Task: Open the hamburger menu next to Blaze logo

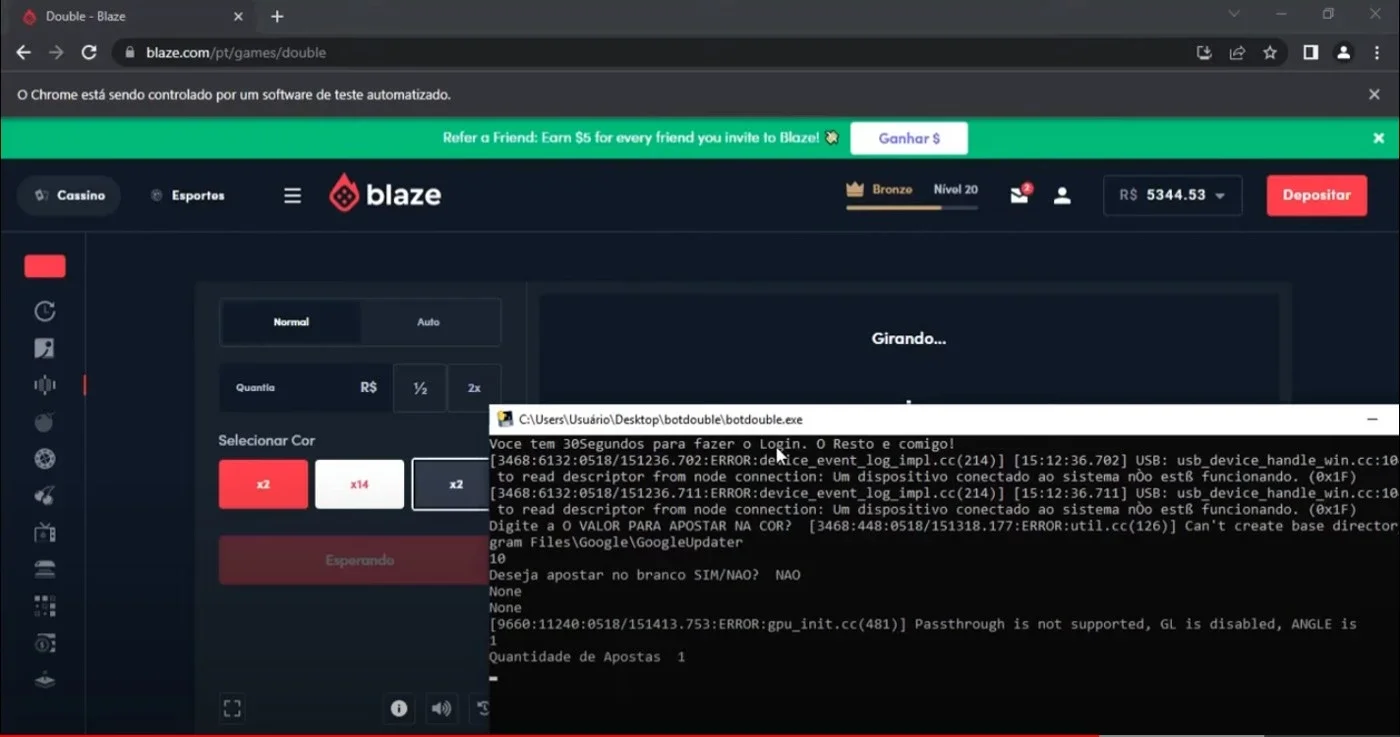Action: click(x=292, y=196)
